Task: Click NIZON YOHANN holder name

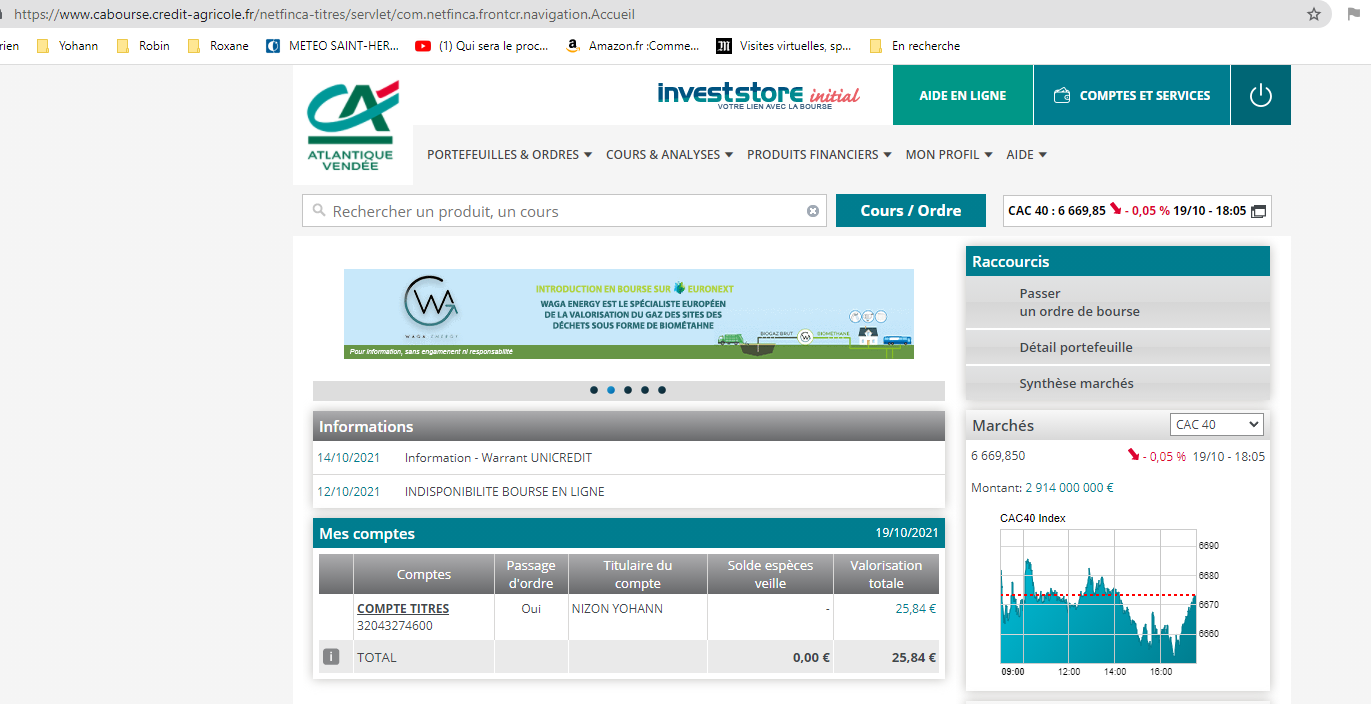Action: pyautogui.click(x=617, y=608)
